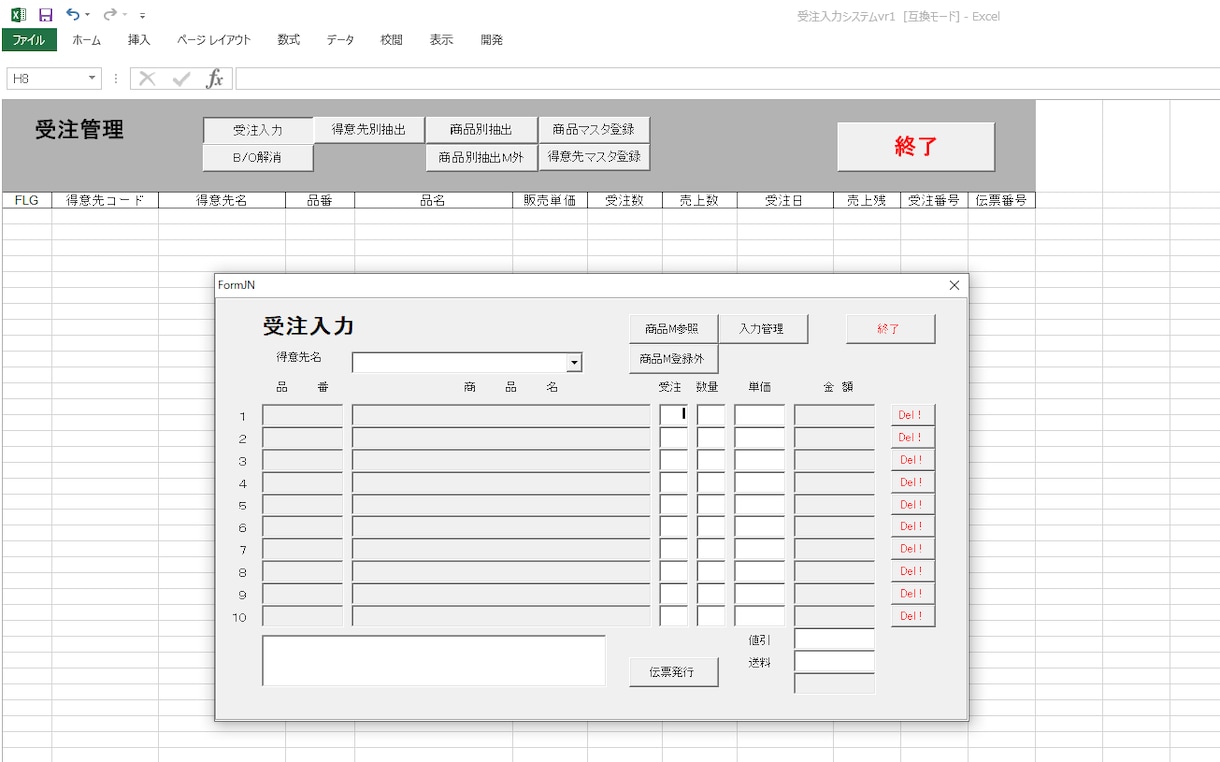This screenshot has width=1220, height=762.
Task: Click the Save icon in quick access toolbar
Action: tap(45, 15)
